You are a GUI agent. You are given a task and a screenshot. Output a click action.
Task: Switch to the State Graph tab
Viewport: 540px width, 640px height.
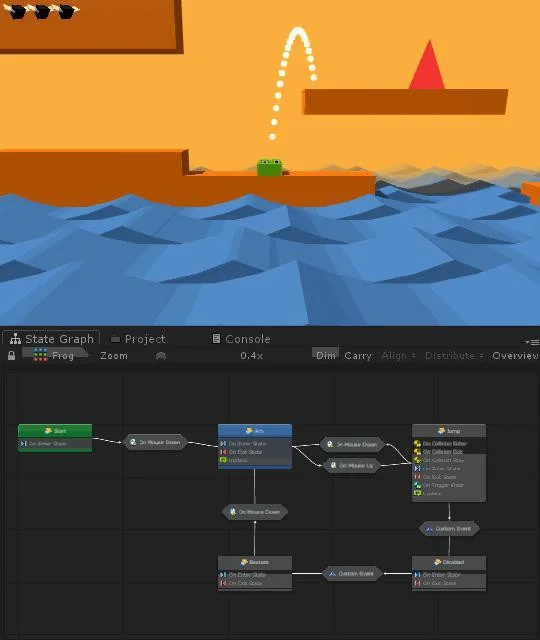pos(51,339)
